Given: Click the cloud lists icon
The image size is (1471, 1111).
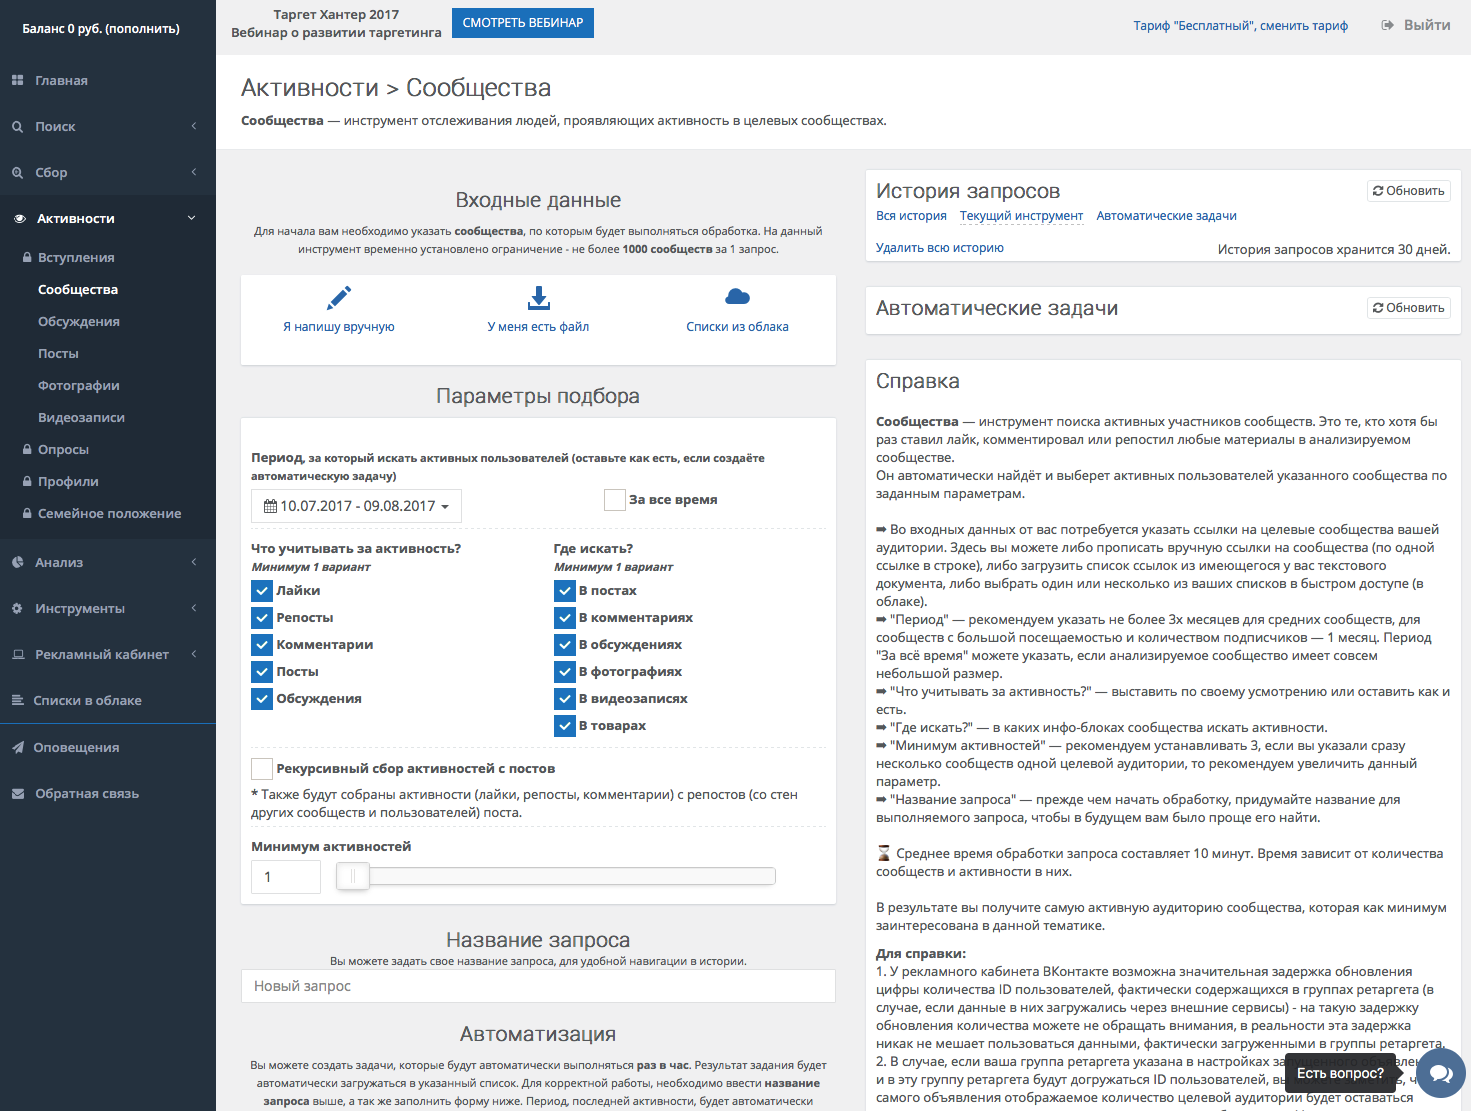Looking at the screenshot, I should [x=737, y=297].
